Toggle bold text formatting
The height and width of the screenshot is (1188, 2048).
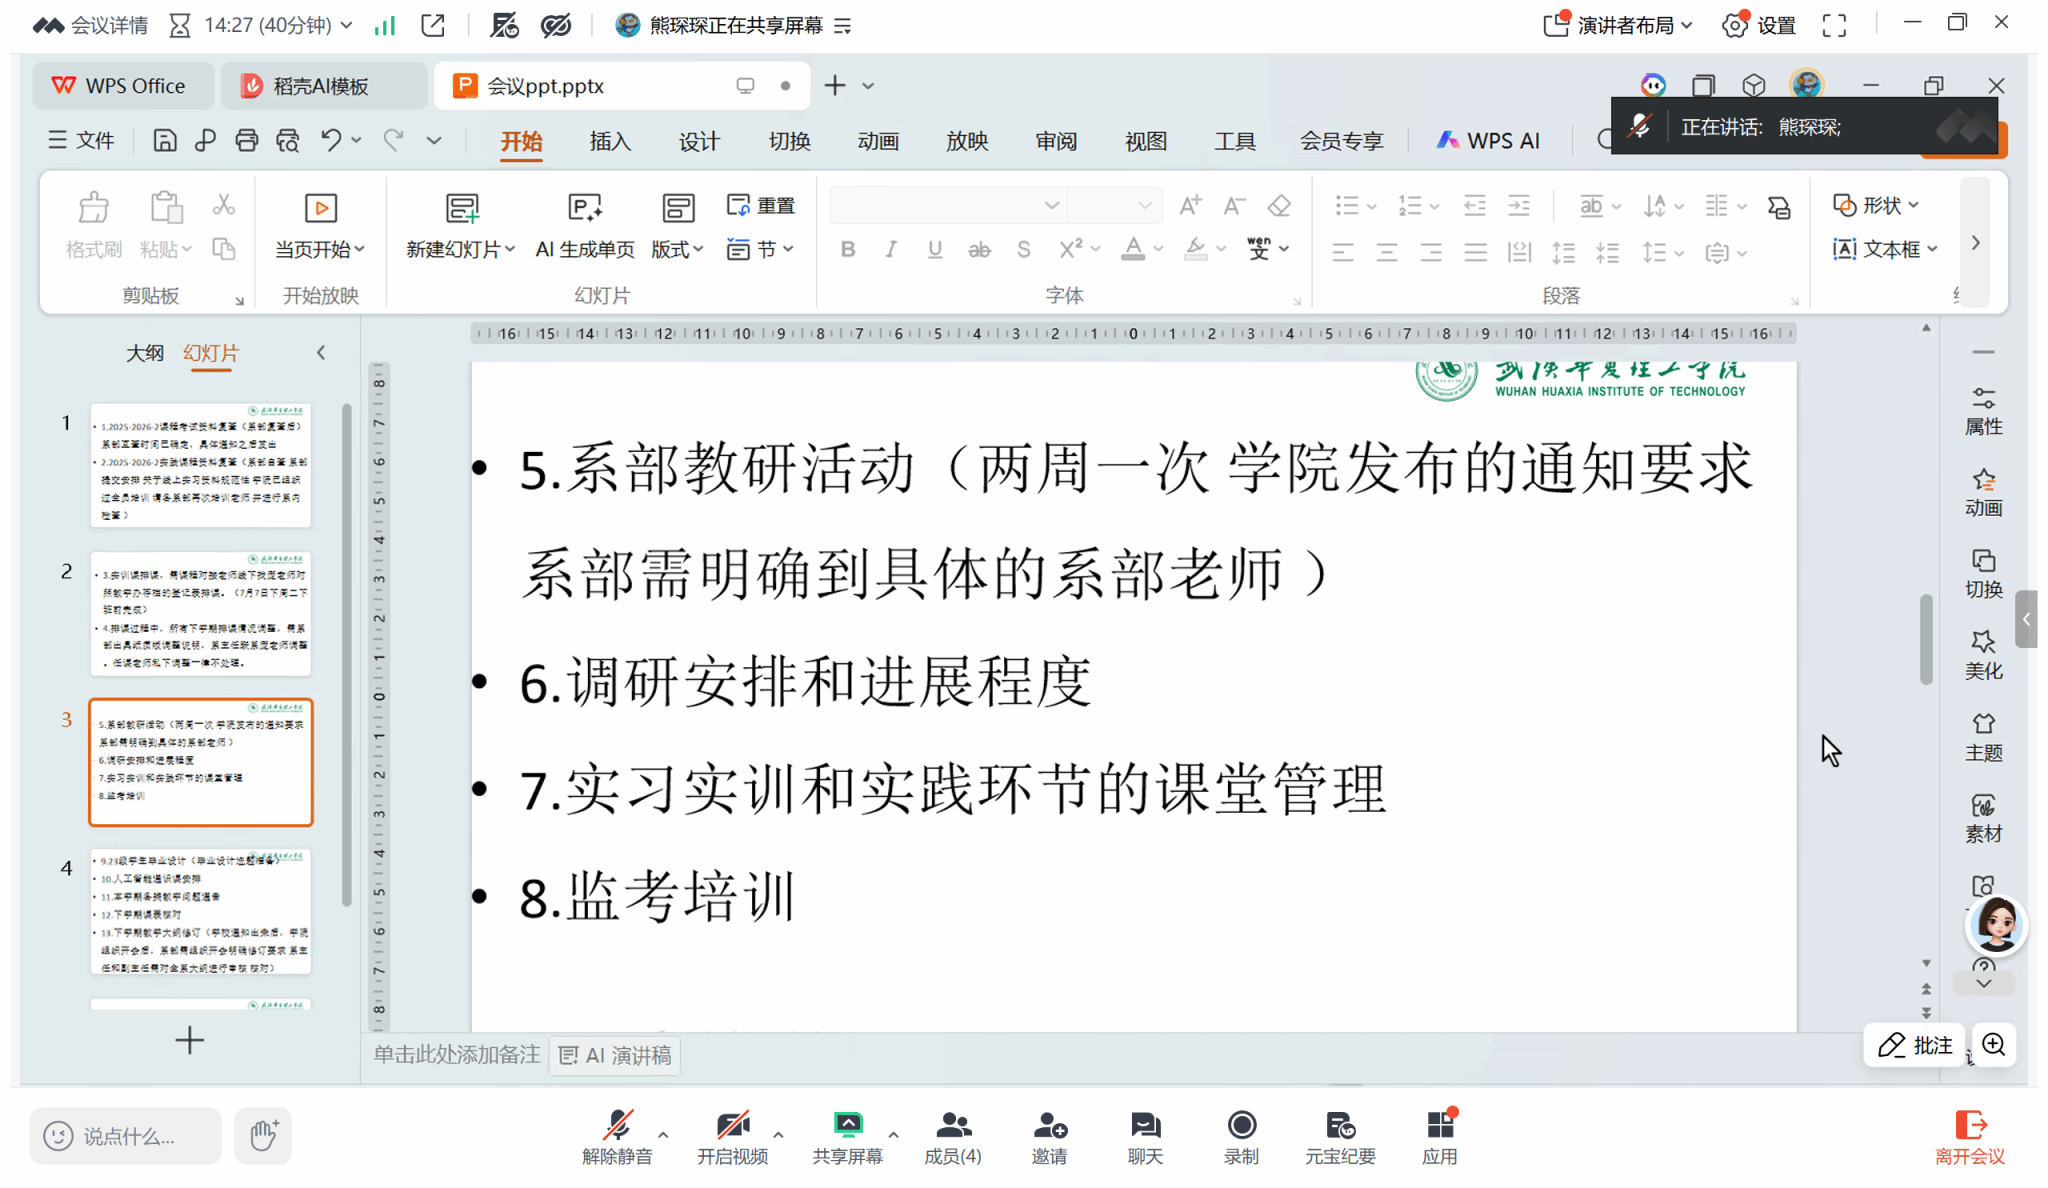pyautogui.click(x=848, y=250)
